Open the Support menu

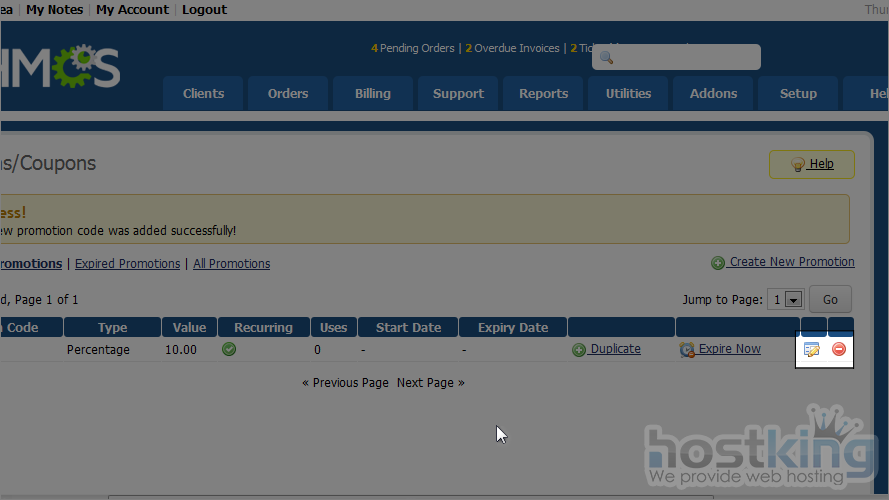click(x=458, y=94)
